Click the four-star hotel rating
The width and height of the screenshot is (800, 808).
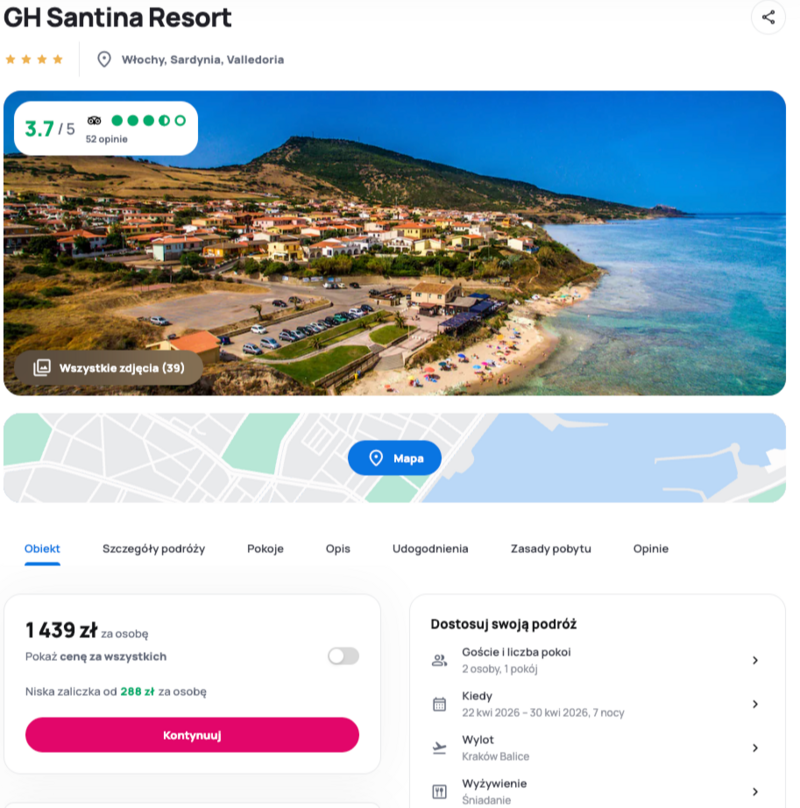(34, 59)
